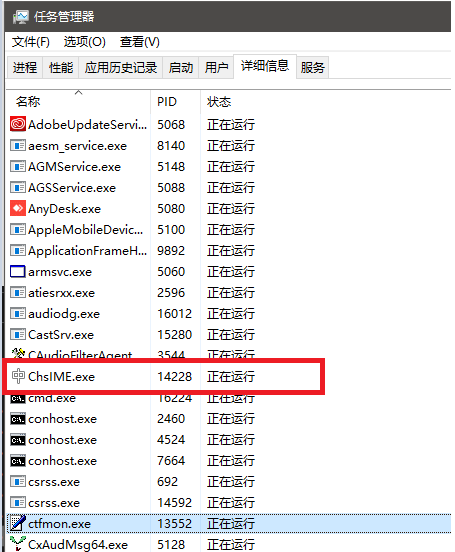The height and width of the screenshot is (552, 455).
Task: Click the AnyDesk.exe red icon
Action: pyautogui.click(x=18, y=208)
